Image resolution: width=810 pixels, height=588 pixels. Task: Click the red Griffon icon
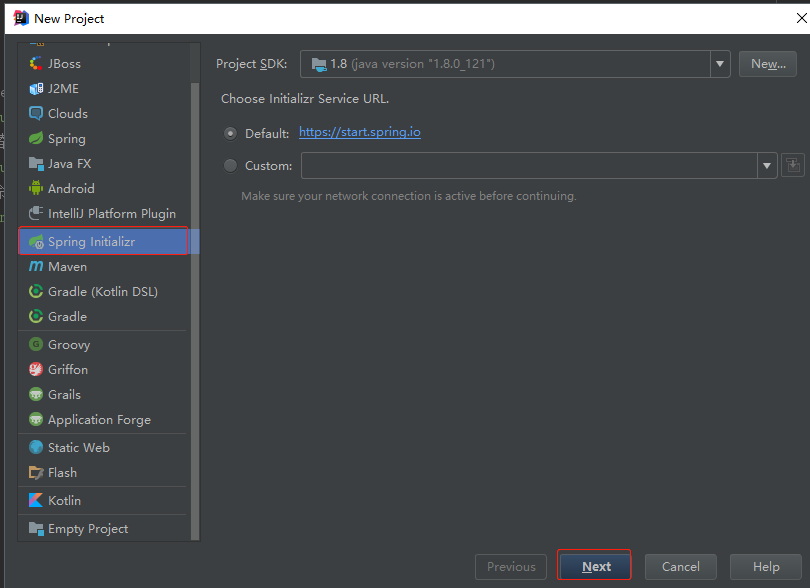pyautogui.click(x=36, y=369)
